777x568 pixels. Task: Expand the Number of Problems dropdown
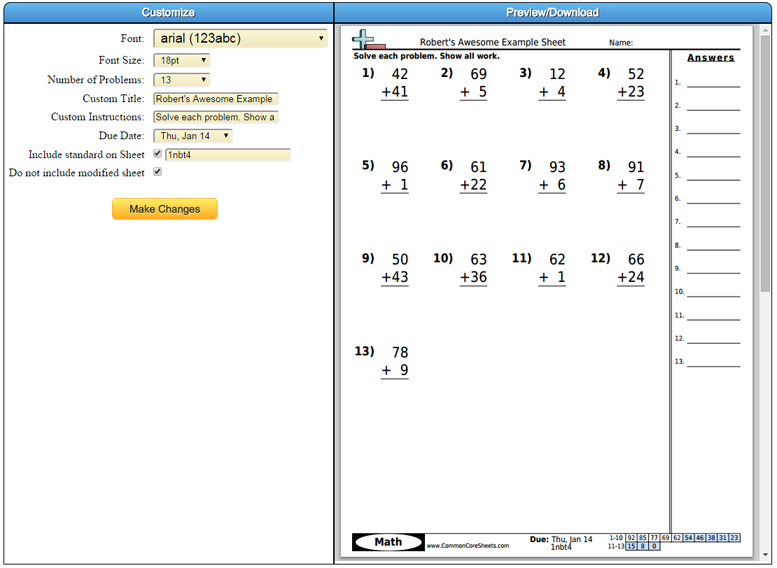[x=181, y=80]
